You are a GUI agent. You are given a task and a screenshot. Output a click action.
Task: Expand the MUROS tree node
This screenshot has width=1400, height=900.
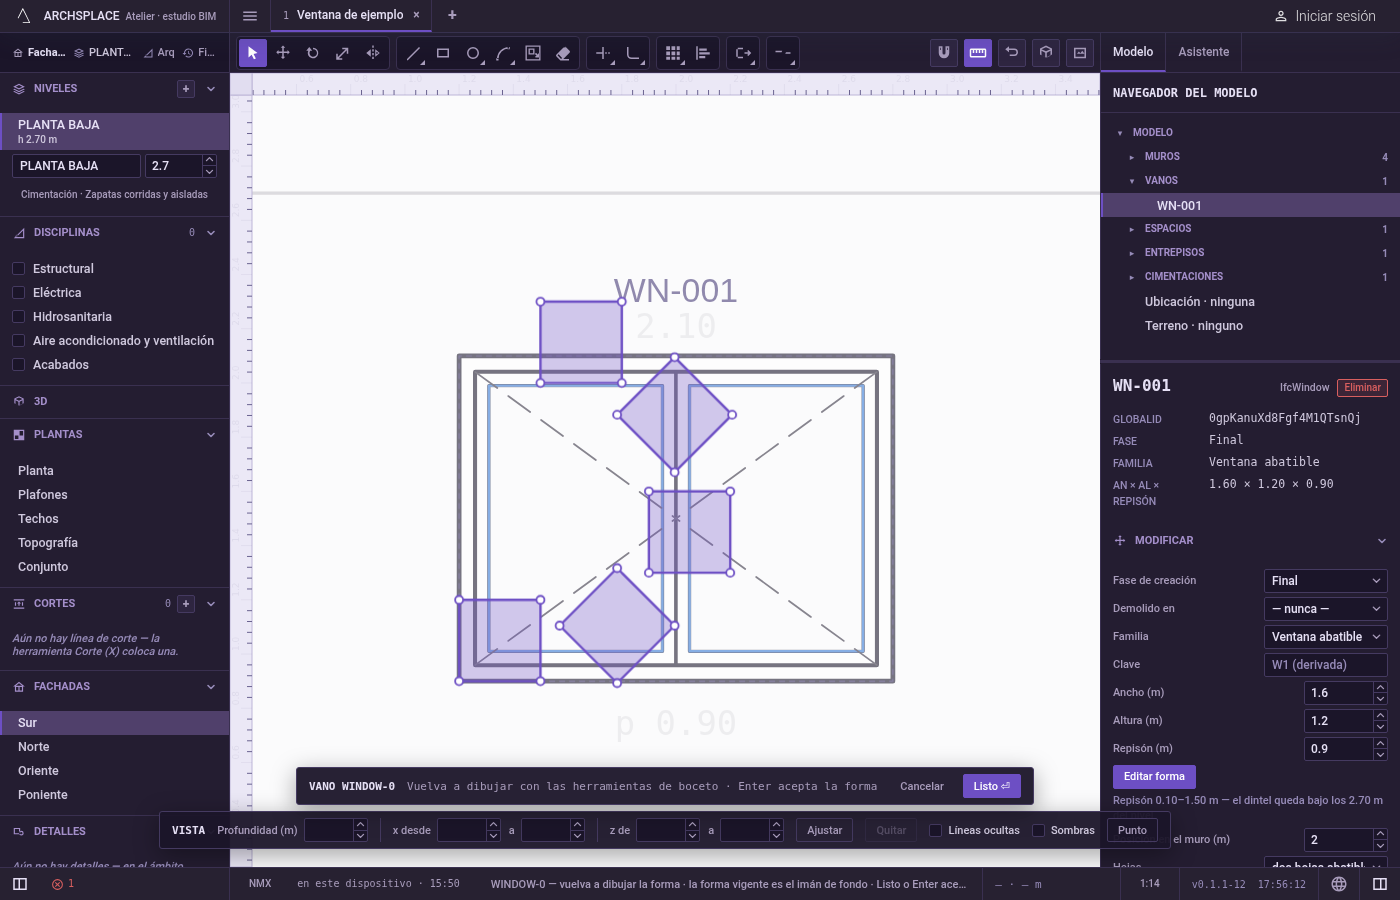[1131, 157]
